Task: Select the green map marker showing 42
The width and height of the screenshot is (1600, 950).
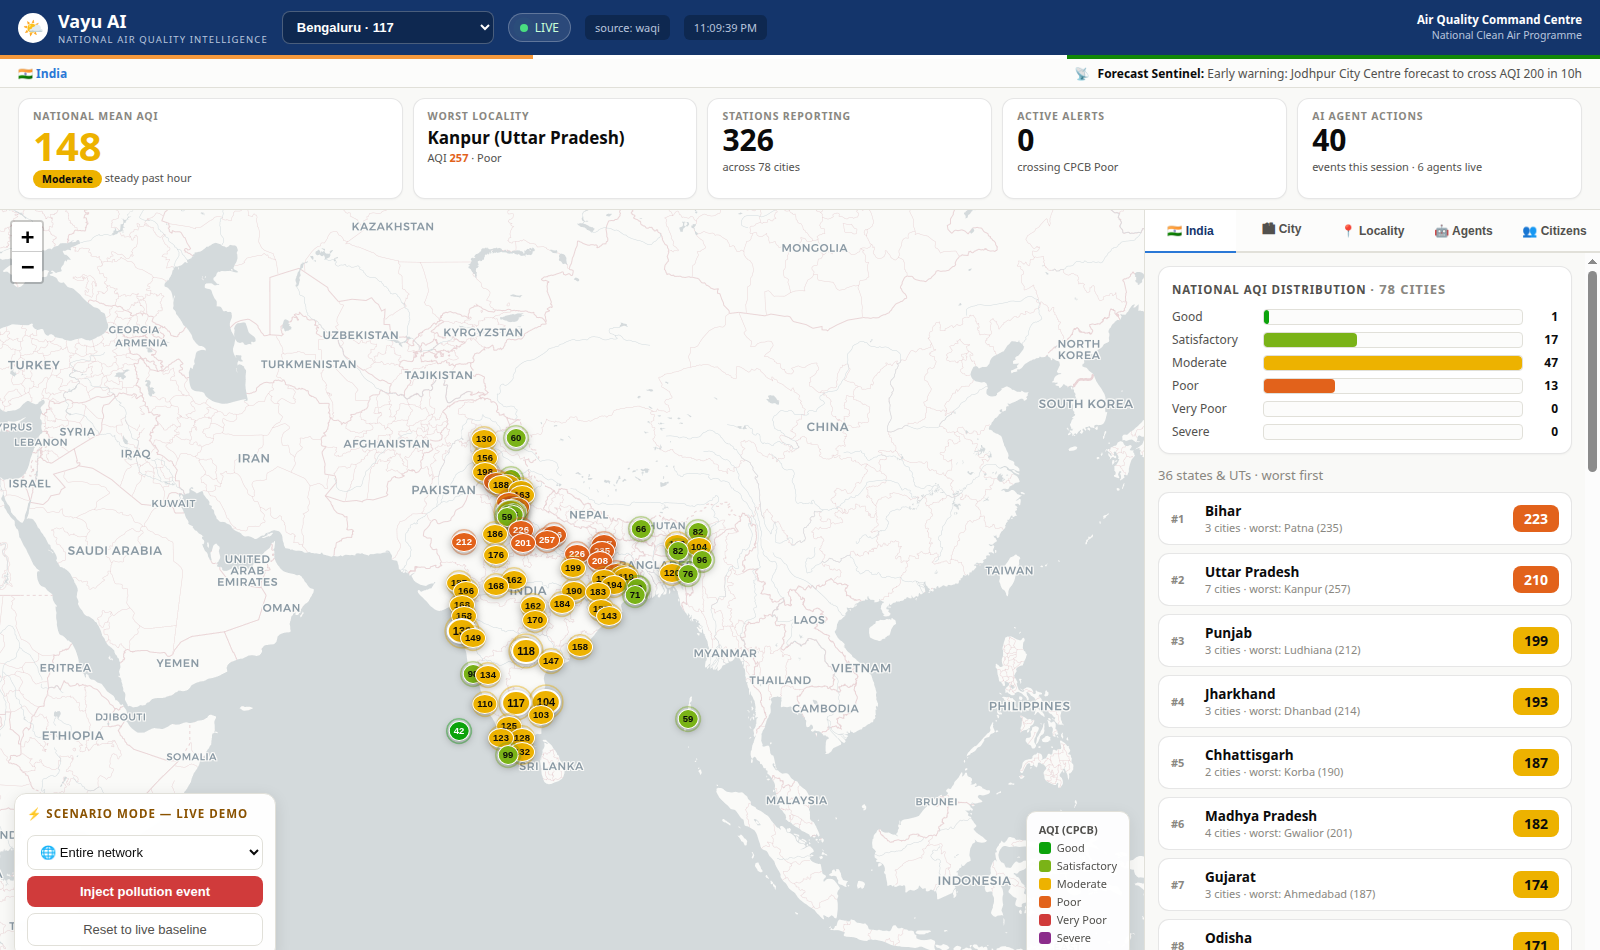Action: click(459, 731)
